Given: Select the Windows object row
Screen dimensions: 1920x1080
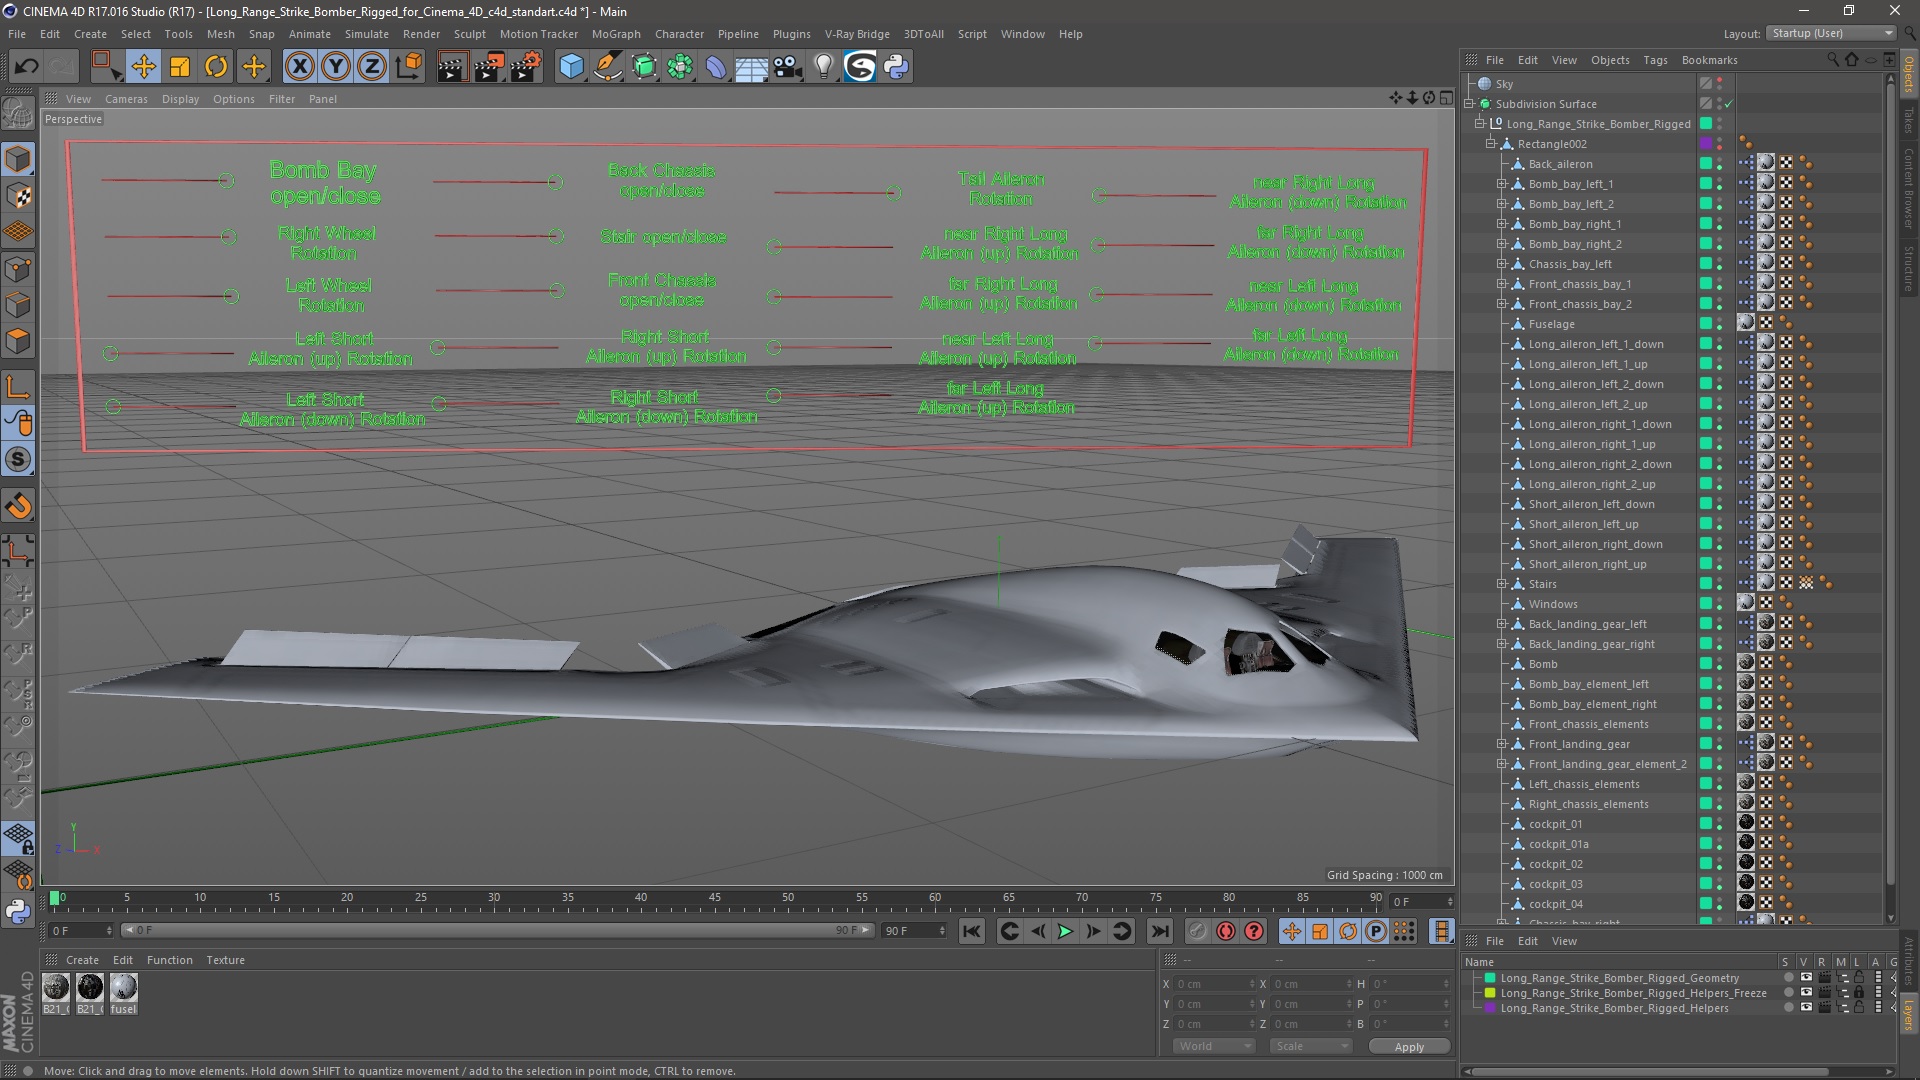Looking at the screenshot, I should (1552, 604).
